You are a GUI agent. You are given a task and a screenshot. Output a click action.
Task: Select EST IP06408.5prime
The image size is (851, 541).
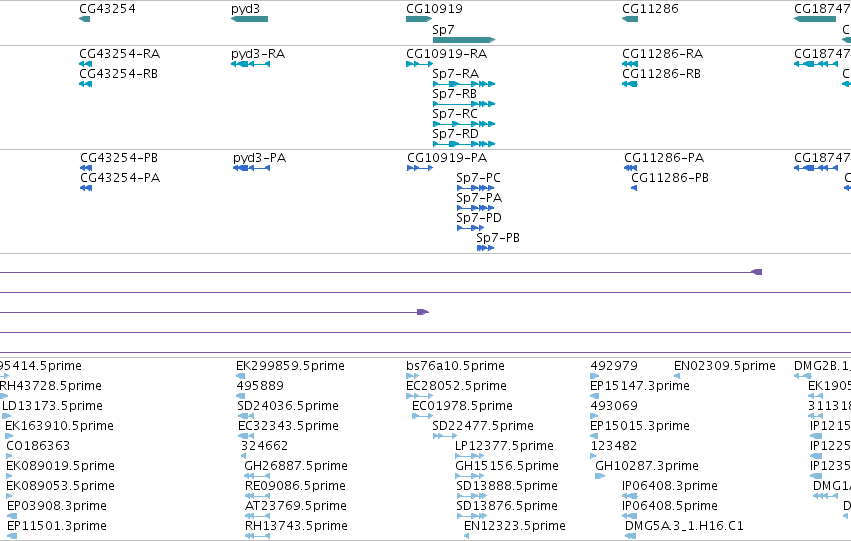(x=670, y=506)
